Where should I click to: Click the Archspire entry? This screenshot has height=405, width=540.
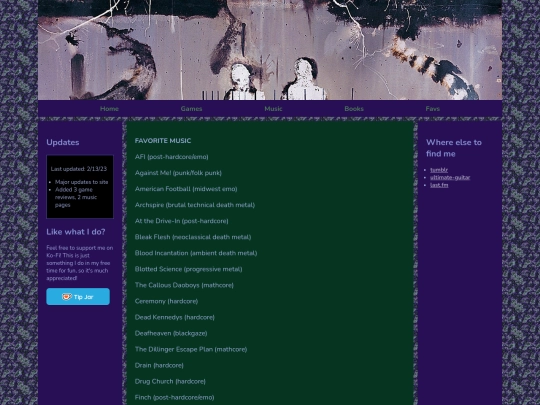tap(195, 205)
